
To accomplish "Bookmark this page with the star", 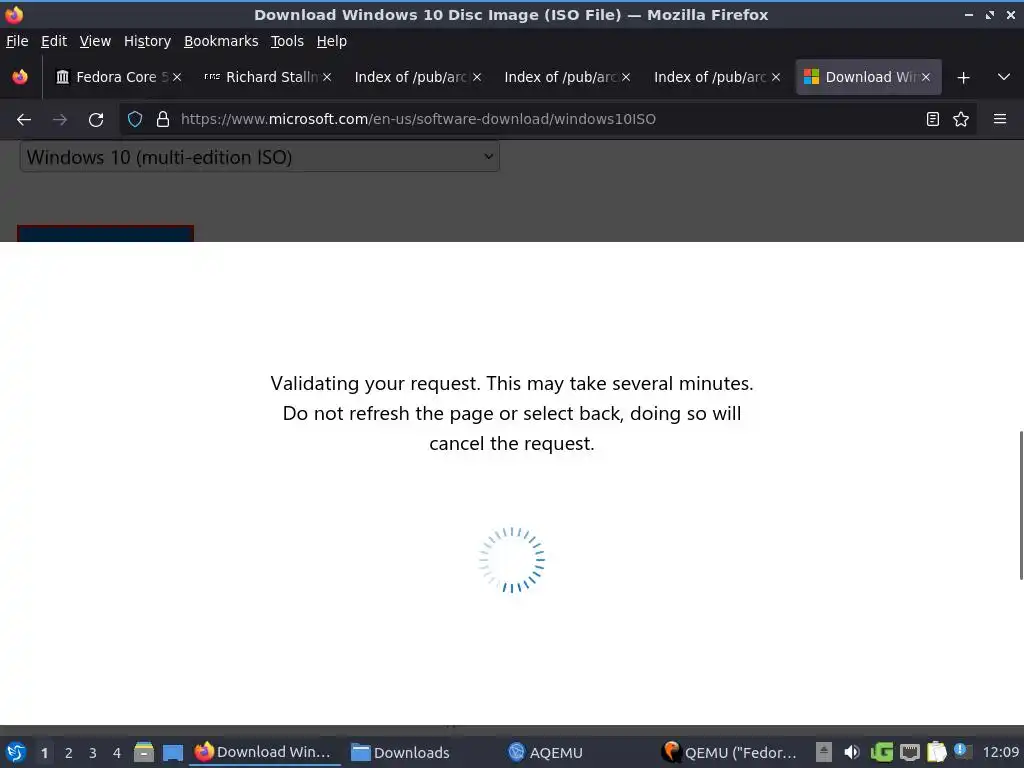I will pos(961,119).
